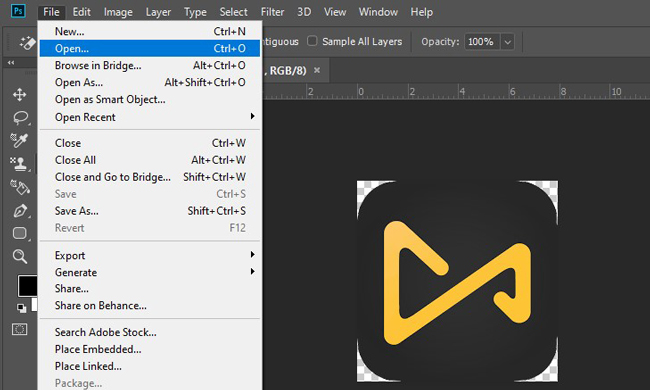The image size is (650, 390).
Task: Choose Browse in Bridge...
Action: 150,65
